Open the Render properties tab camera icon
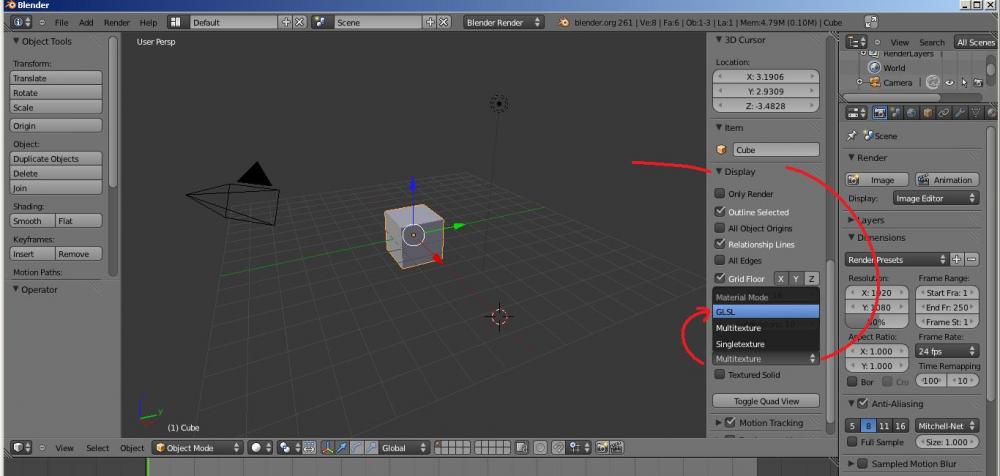1000x476 pixels. point(879,113)
